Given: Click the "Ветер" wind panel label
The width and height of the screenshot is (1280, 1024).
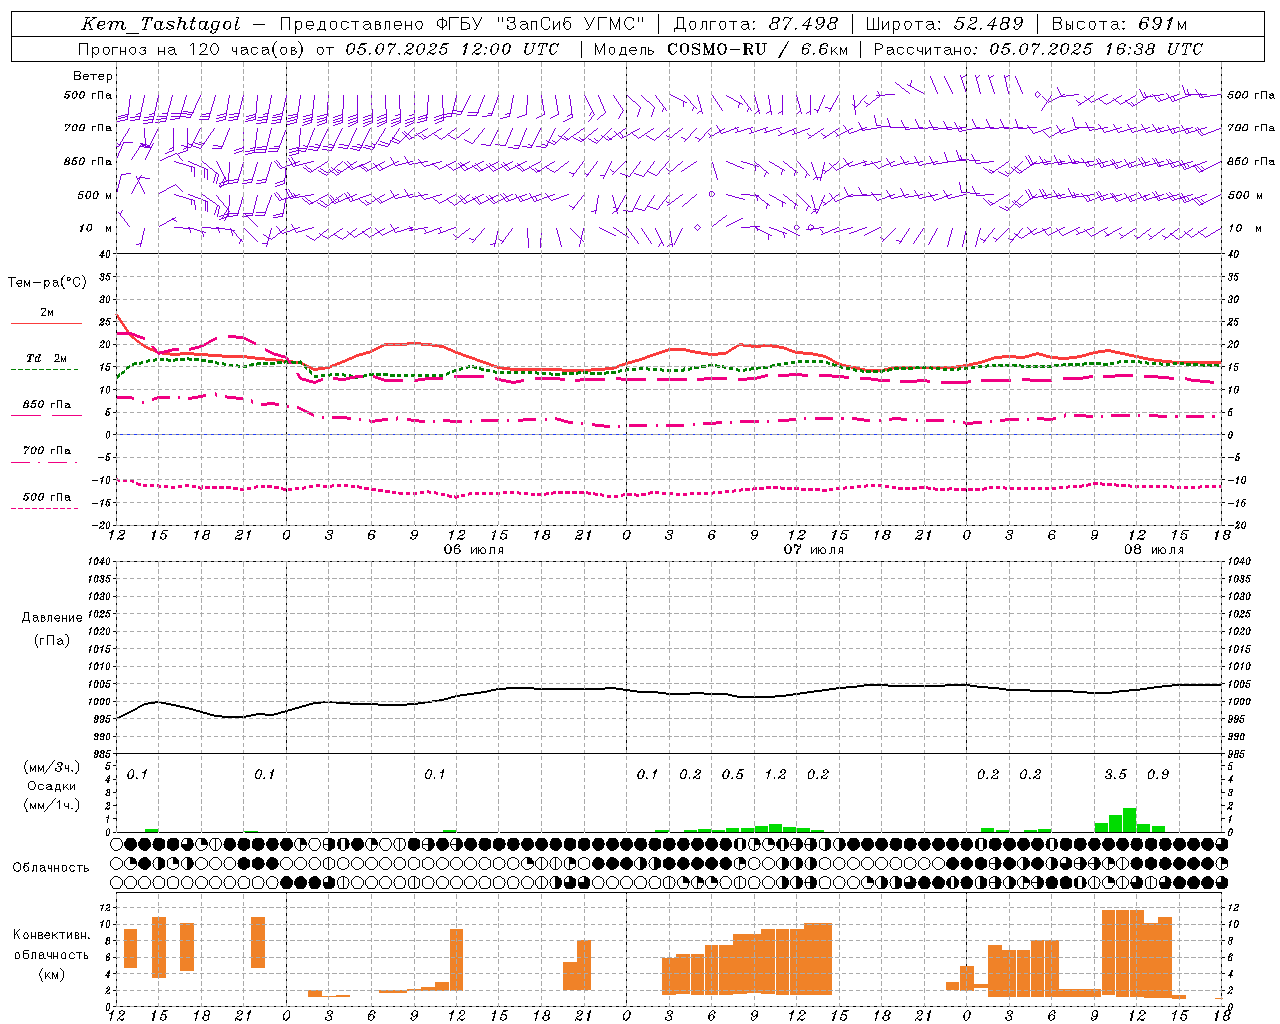Looking at the screenshot, I should click(93, 76).
